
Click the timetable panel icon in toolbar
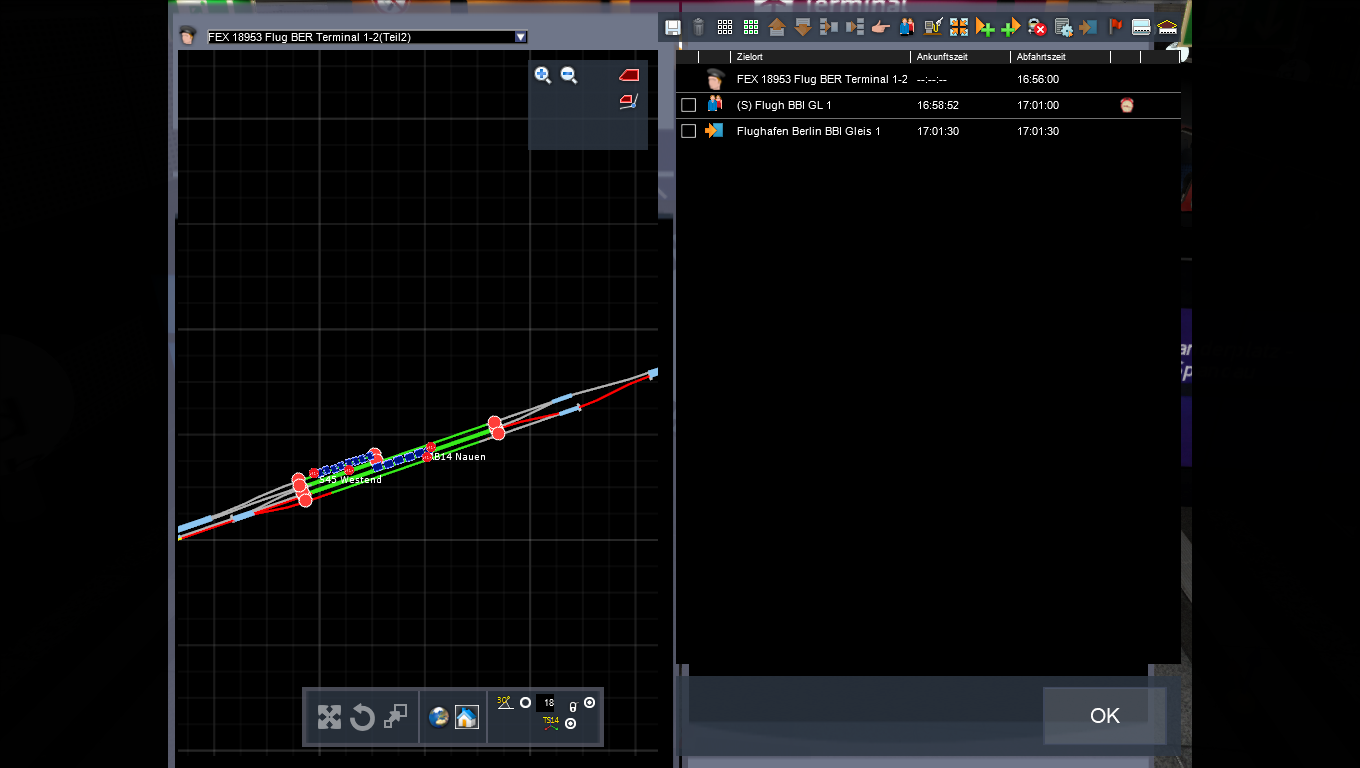1141,28
